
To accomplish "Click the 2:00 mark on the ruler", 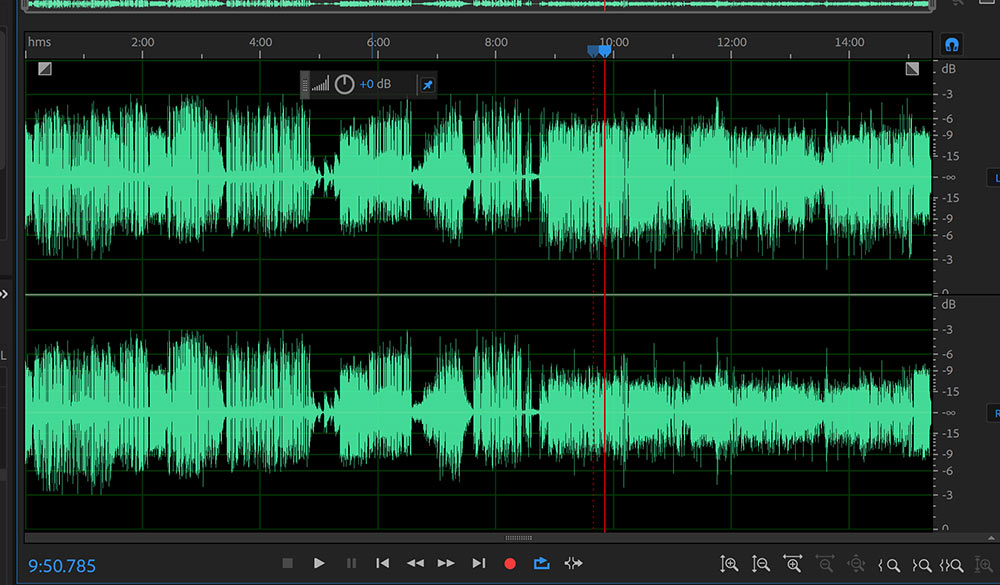I will click(x=143, y=42).
